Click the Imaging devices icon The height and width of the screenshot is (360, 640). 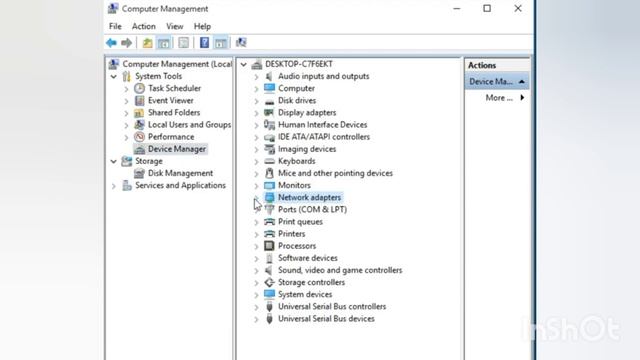[269, 149]
